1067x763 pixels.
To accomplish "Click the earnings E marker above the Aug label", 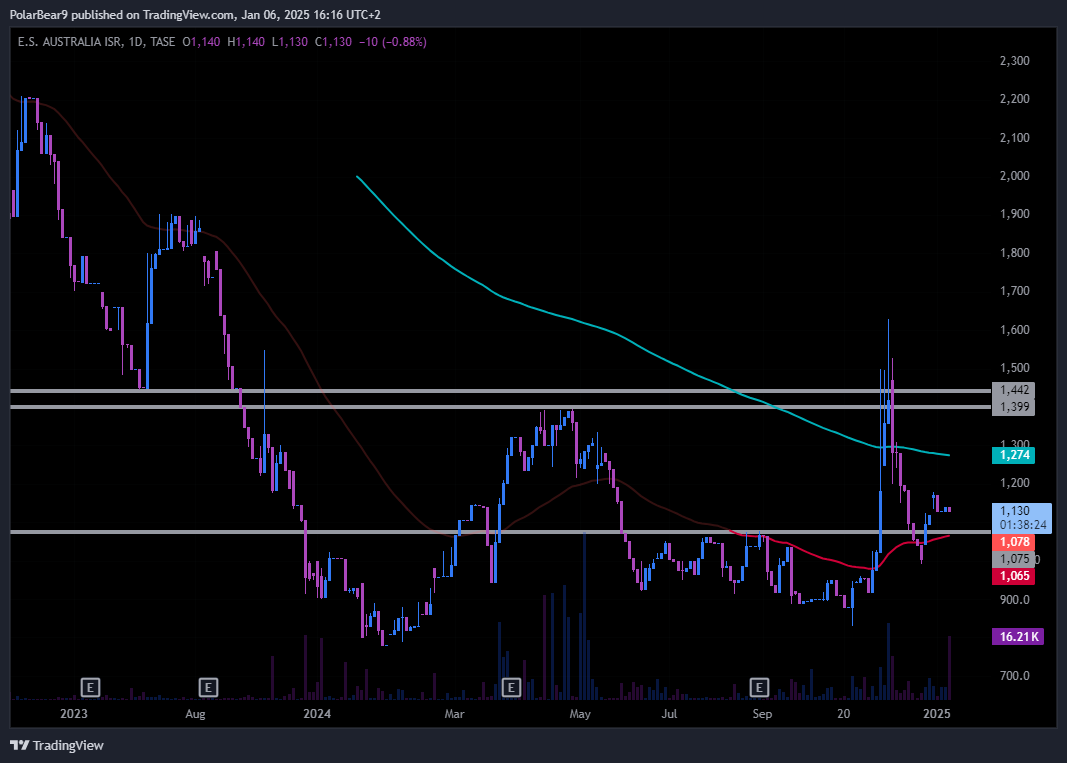I will pos(208,687).
